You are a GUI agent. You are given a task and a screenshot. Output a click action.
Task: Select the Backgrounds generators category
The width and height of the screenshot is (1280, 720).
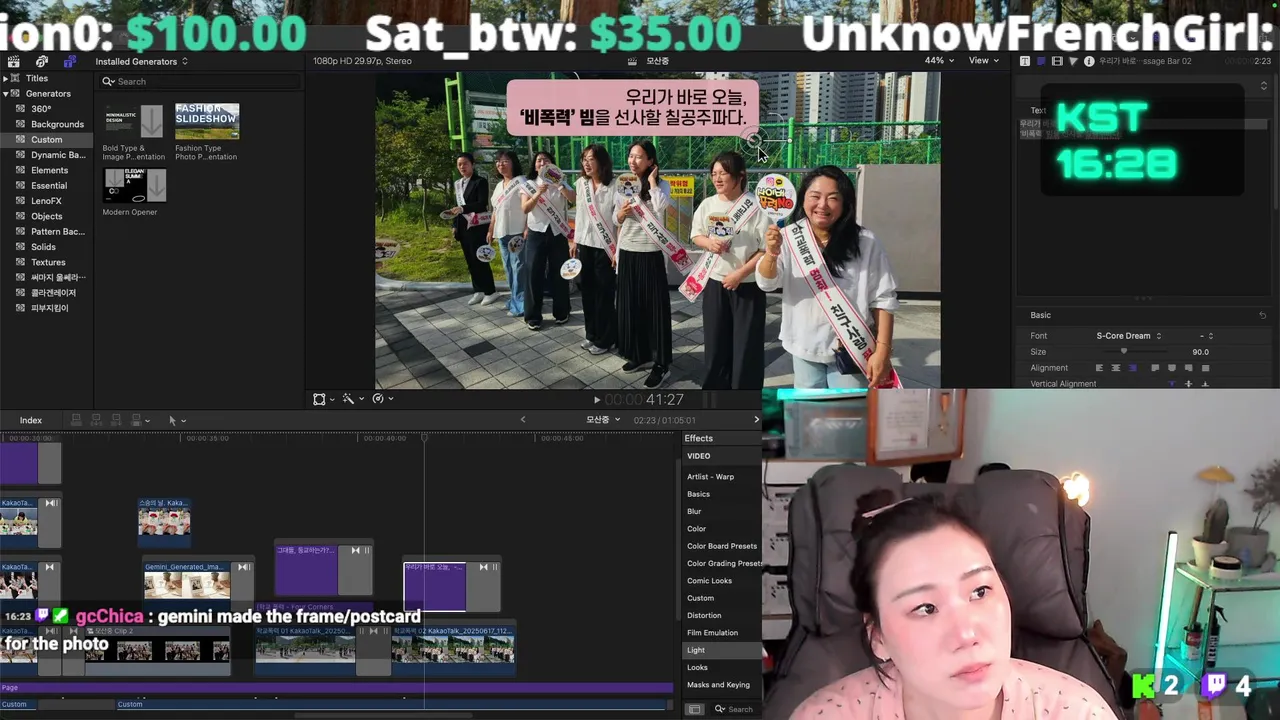pyautogui.click(x=57, y=124)
